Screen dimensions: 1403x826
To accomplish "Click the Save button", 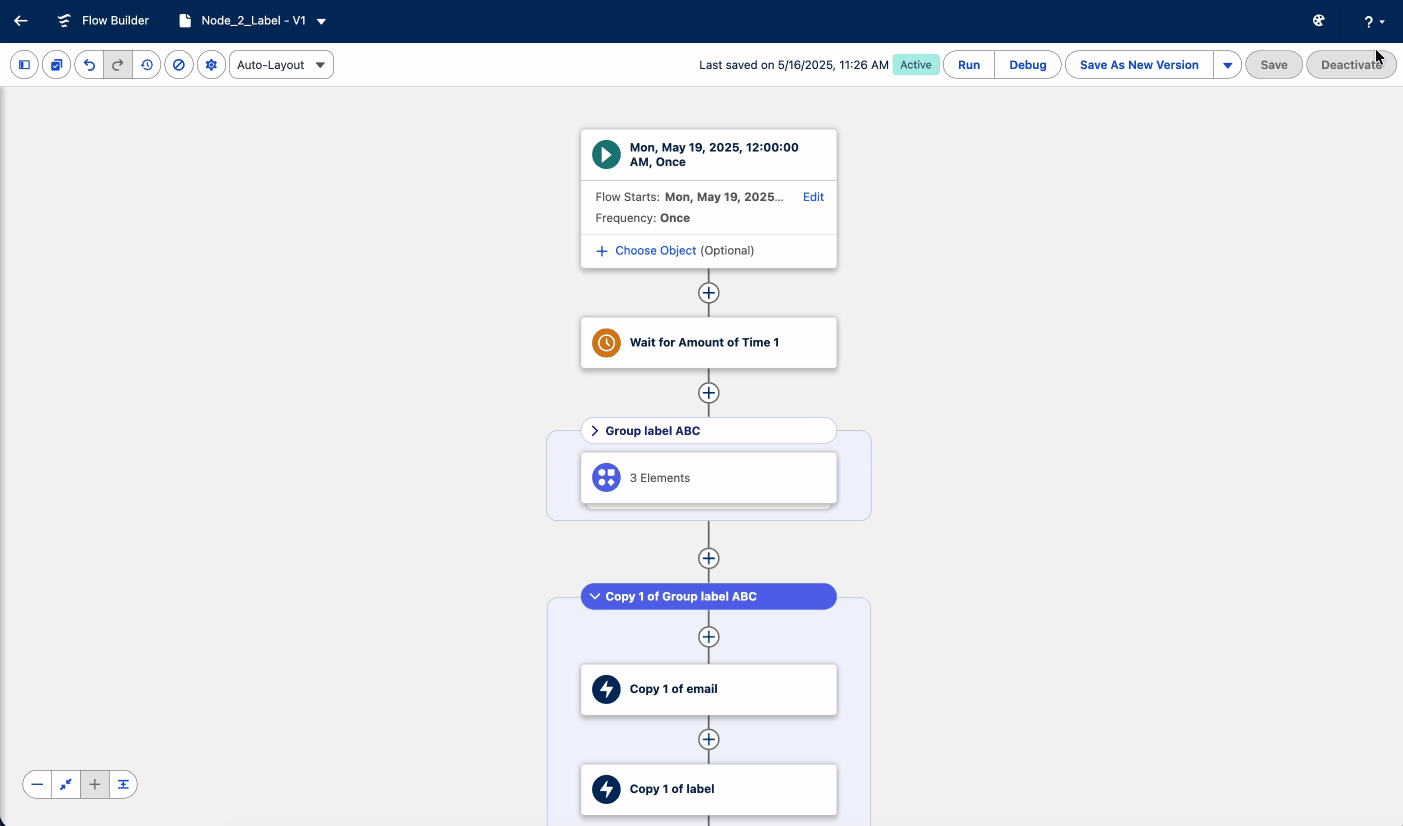I will (x=1274, y=65).
